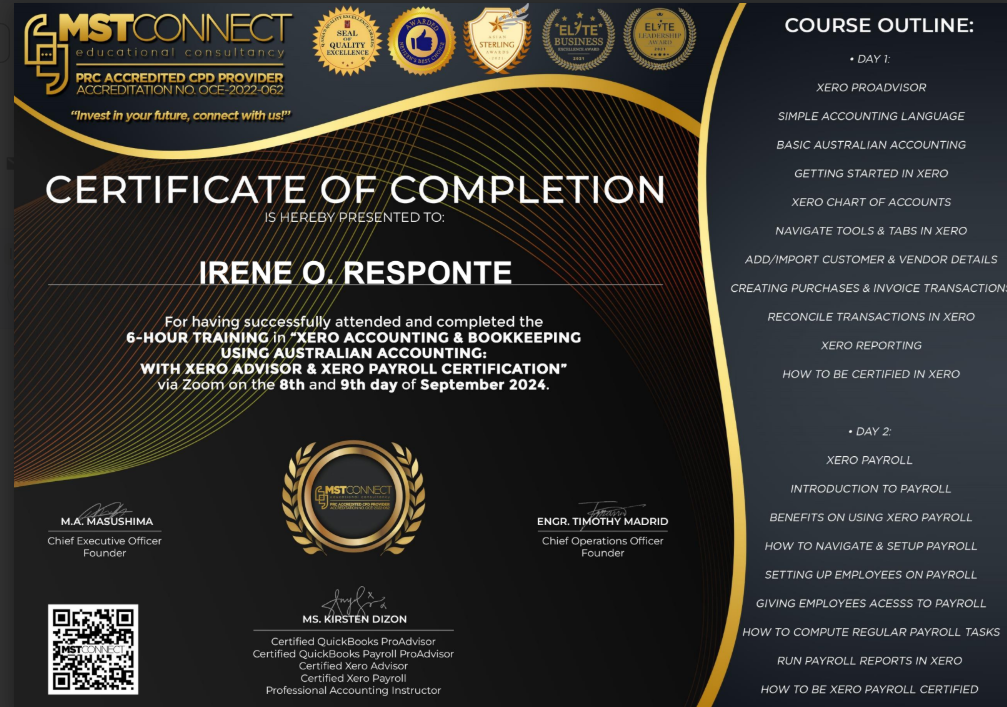1007x707 pixels.
Task: Click 'XERO CHART OF ACCOUNTS' outline item
Action: [871, 202]
